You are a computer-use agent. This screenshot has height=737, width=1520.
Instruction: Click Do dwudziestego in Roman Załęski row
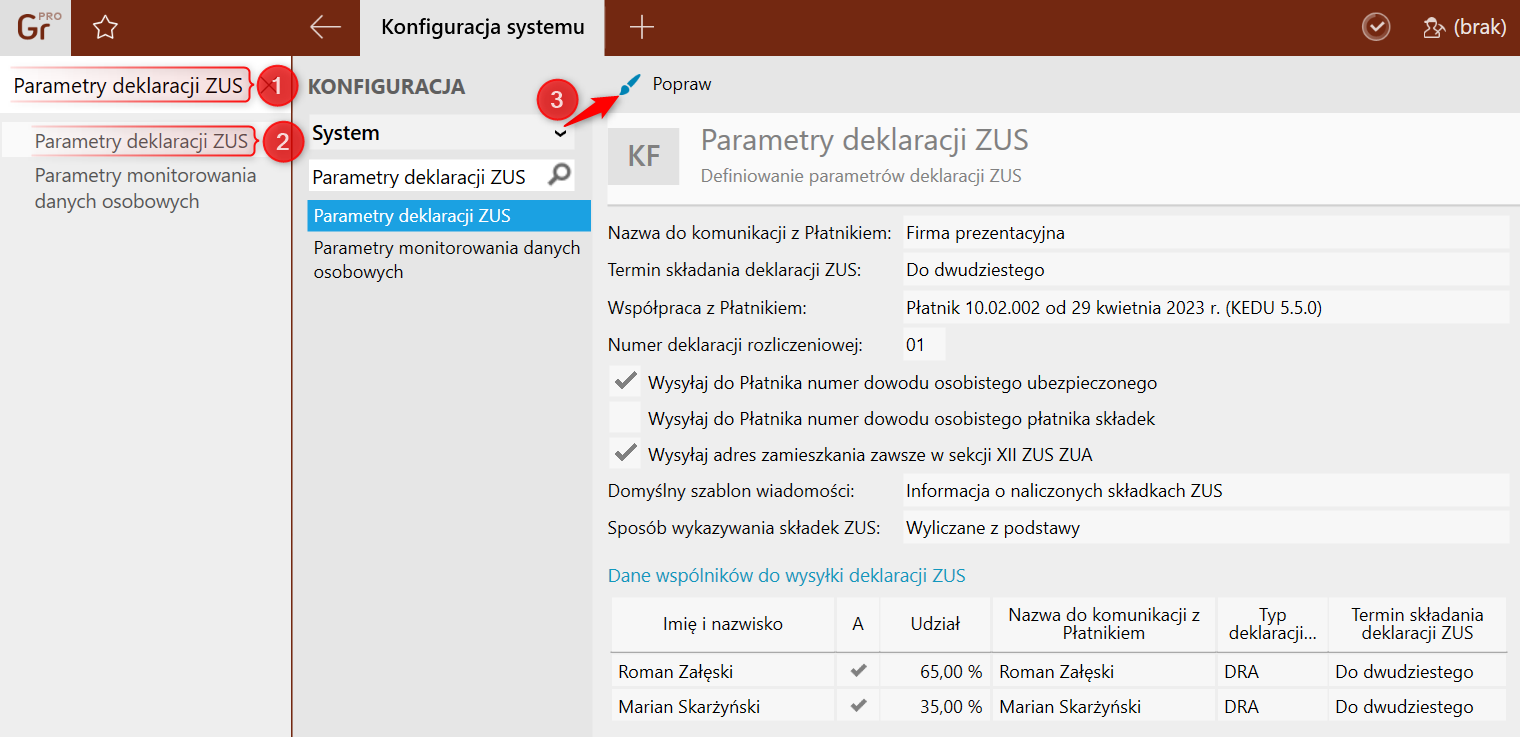click(x=1418, y=672)
